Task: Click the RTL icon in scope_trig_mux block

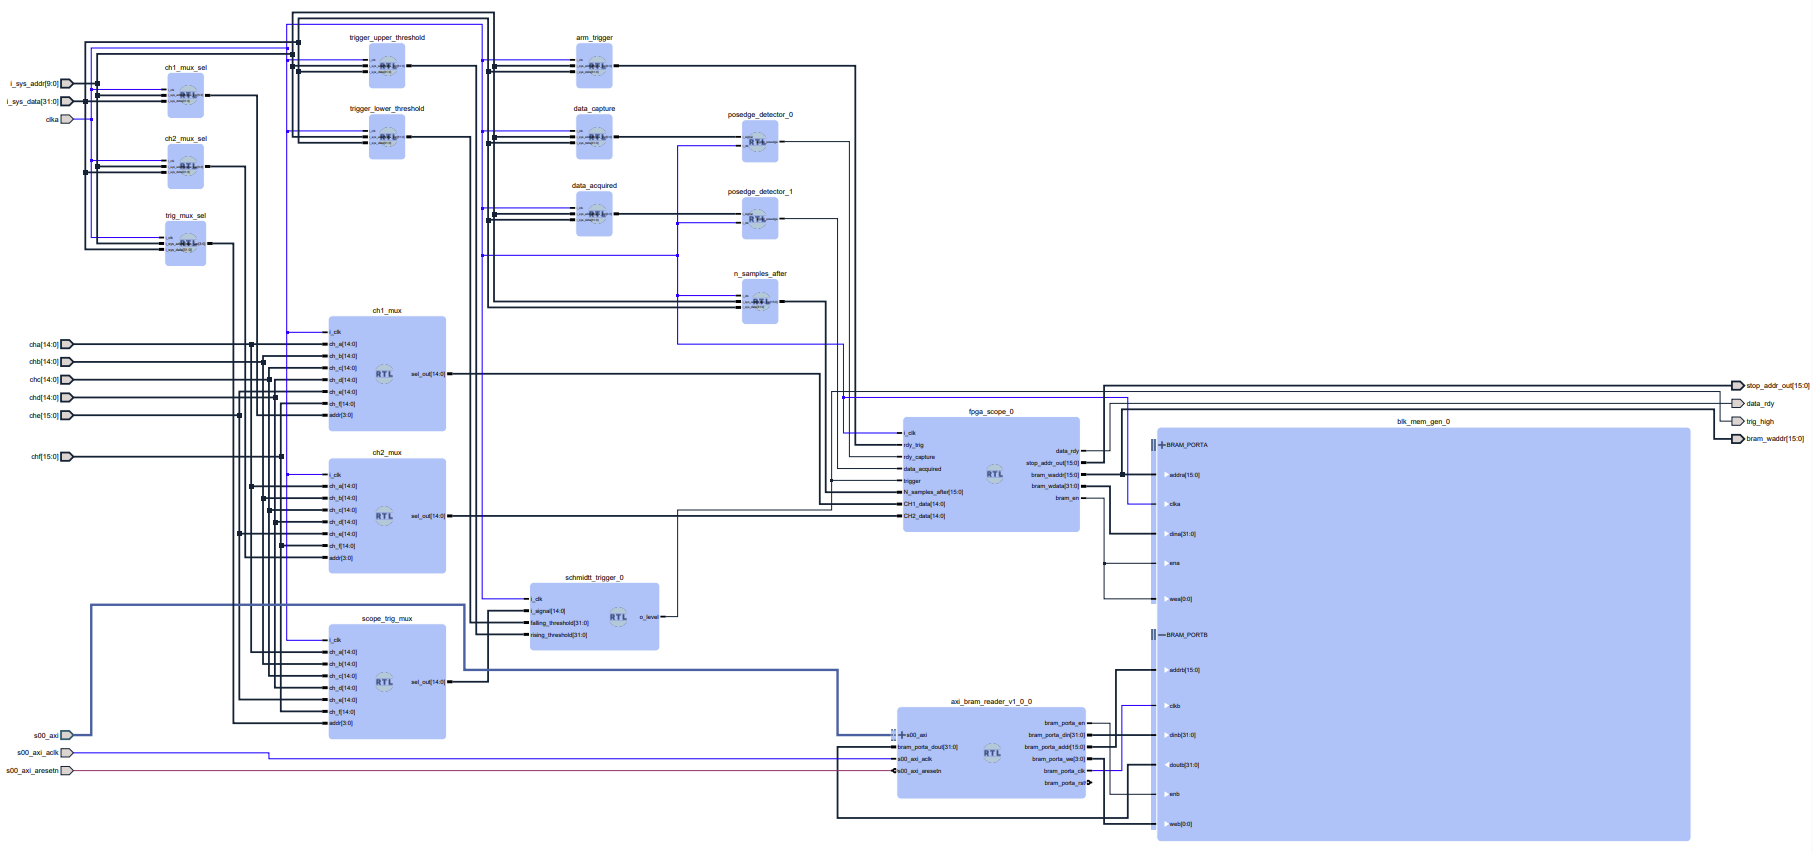Action: 384,682
